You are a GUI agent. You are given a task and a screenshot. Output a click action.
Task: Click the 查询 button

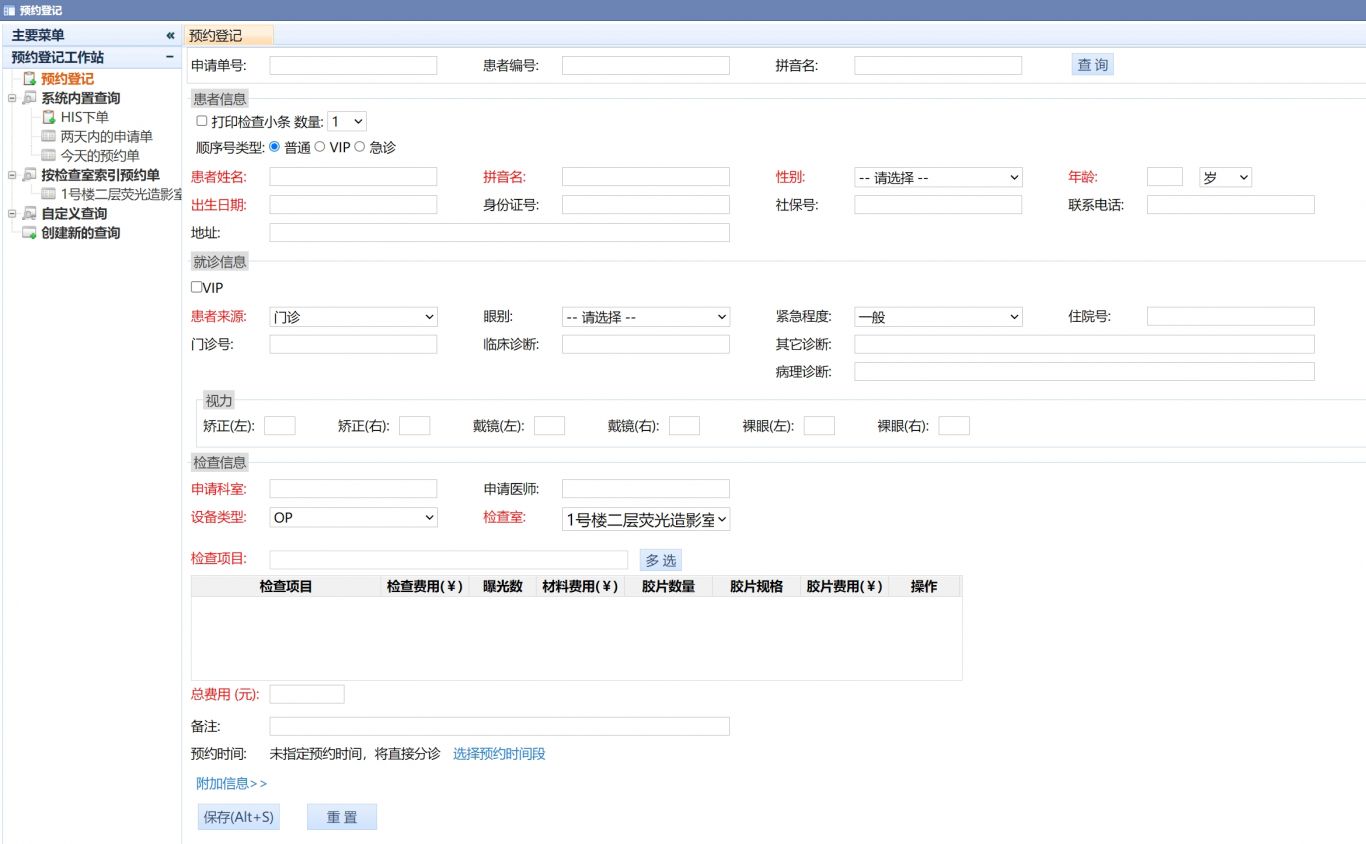[x=1092, y=65]
